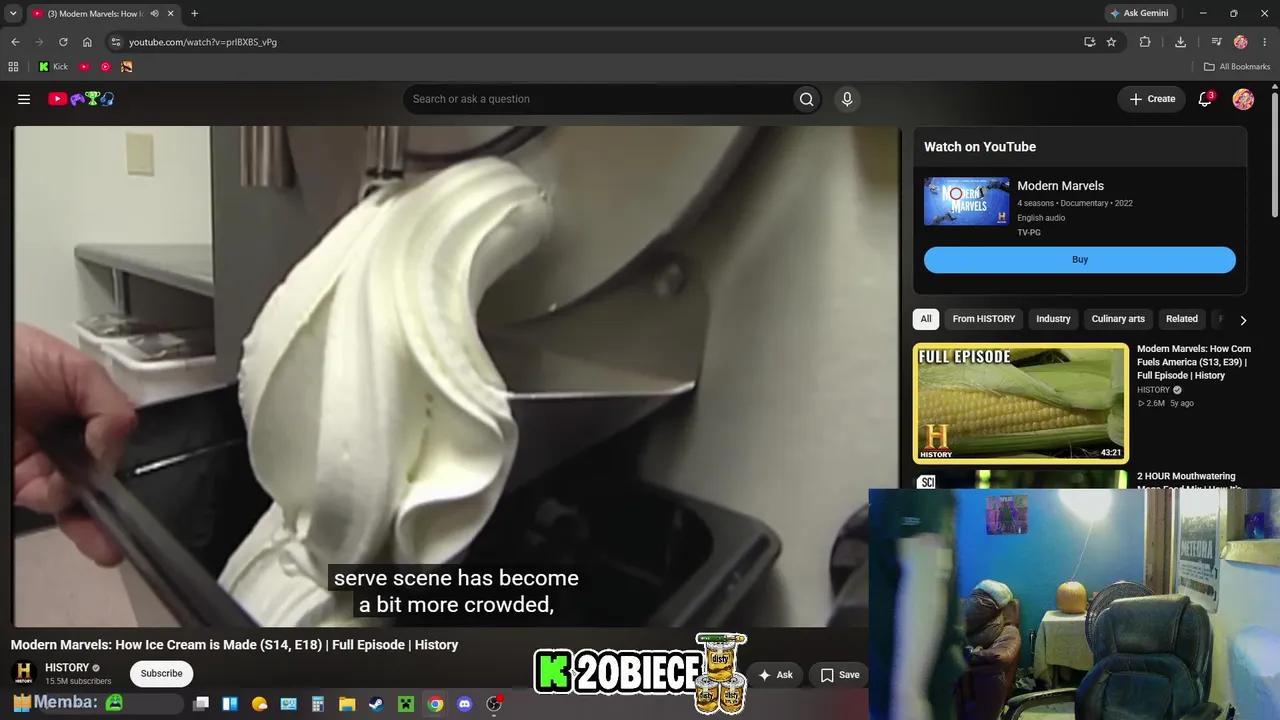Open the Chrome three-dot menu

point(1265,42)
